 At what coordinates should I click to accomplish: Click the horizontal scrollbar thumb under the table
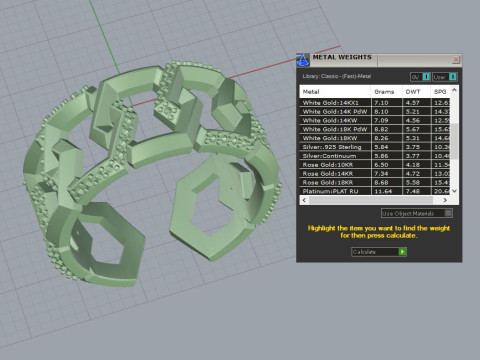[370, 200]
